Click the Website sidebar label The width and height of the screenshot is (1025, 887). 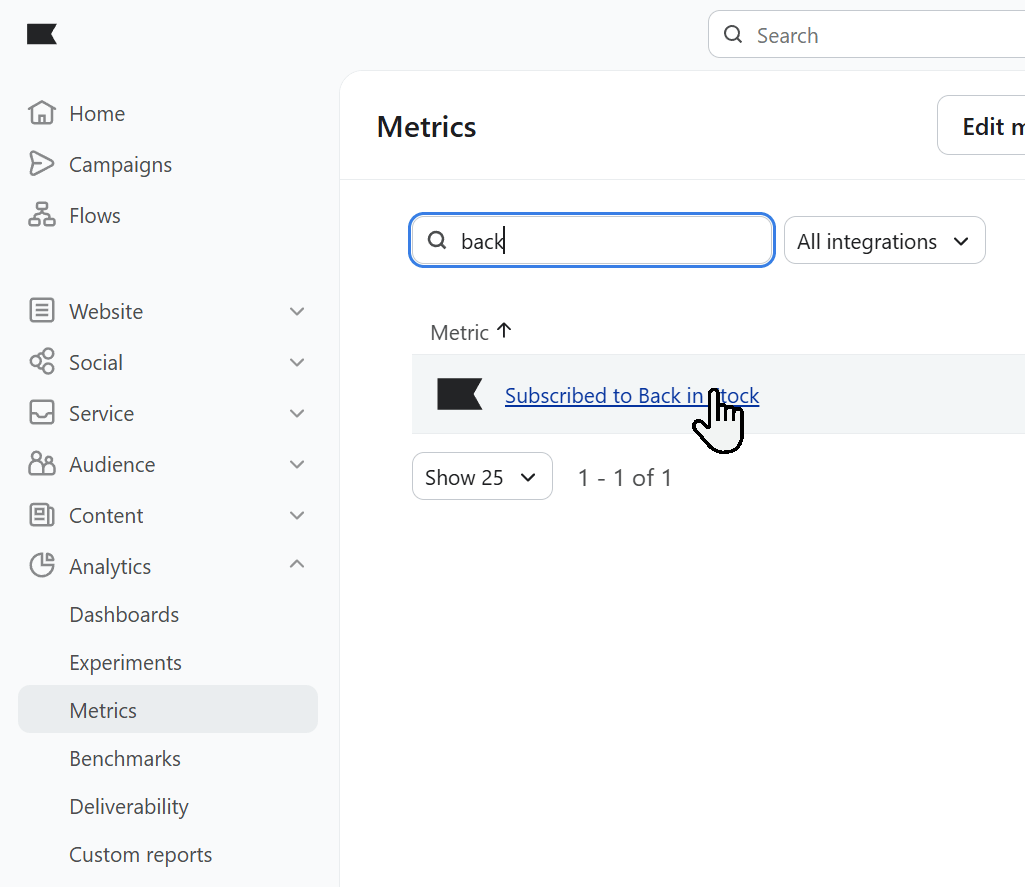click(x=106, y=312)
